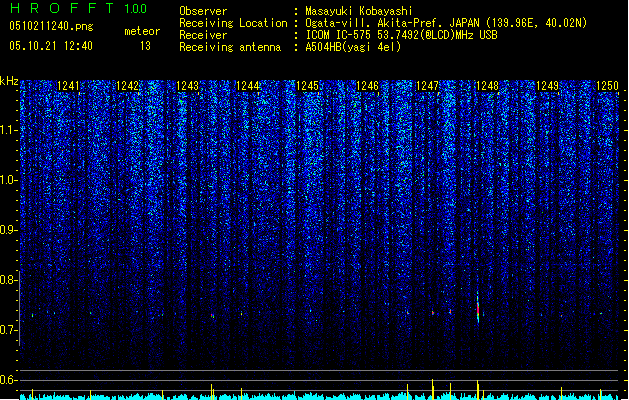Viewport: 629px width, 400px height.
Task: Click the date stamp 05.10.21 12:40
Action: [51, 46]
